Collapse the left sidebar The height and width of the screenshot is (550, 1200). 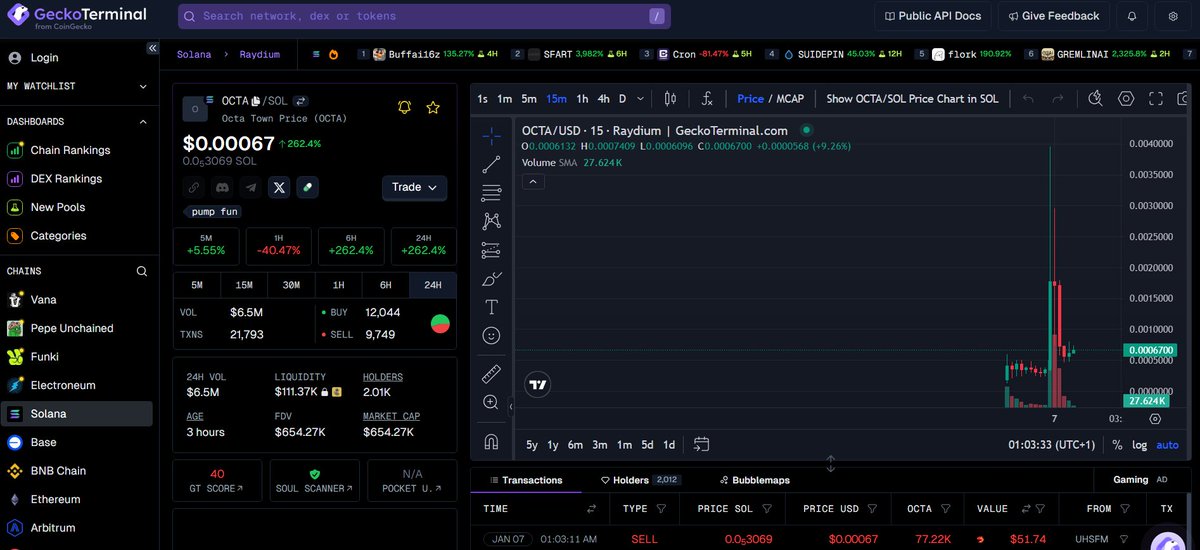click(x=152, y=48)
